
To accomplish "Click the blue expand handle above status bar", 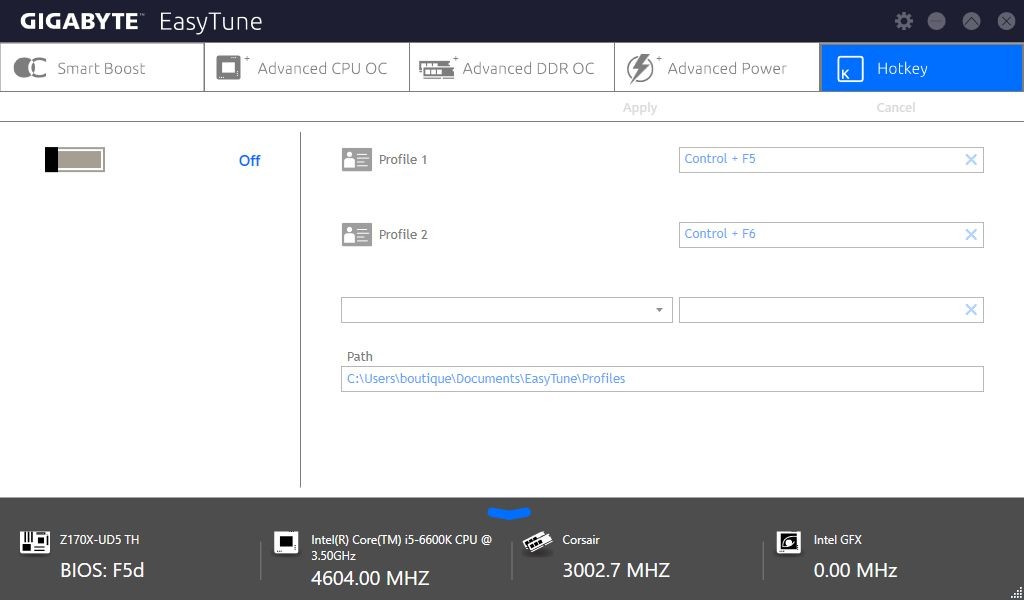I will 509,514.
